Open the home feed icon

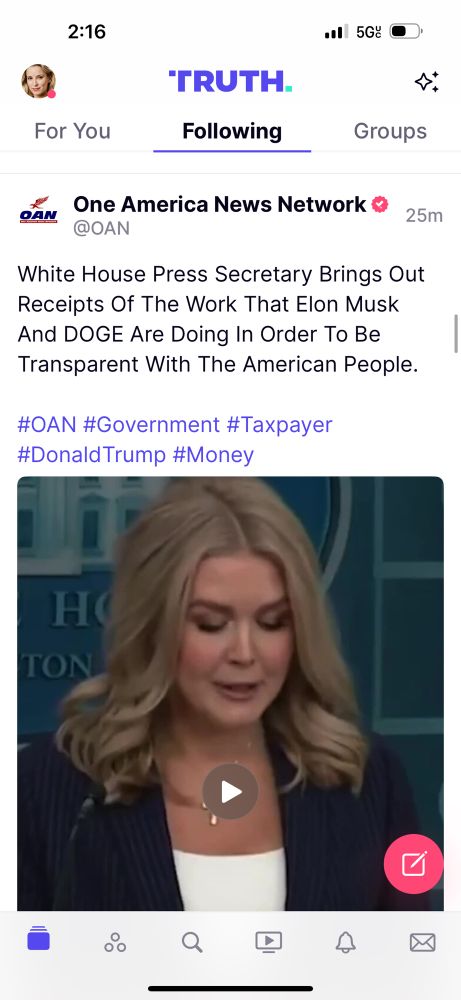click(x=38, y=941)
